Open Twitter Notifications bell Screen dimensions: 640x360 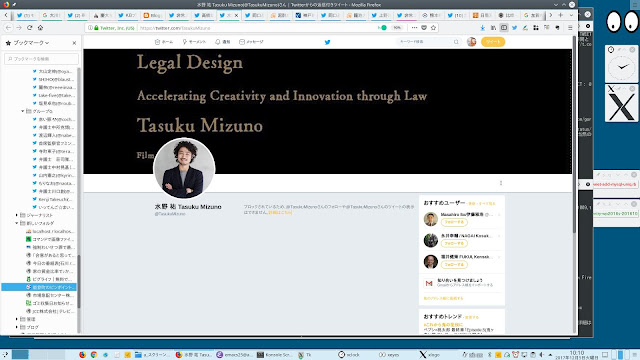pos(222,42)
